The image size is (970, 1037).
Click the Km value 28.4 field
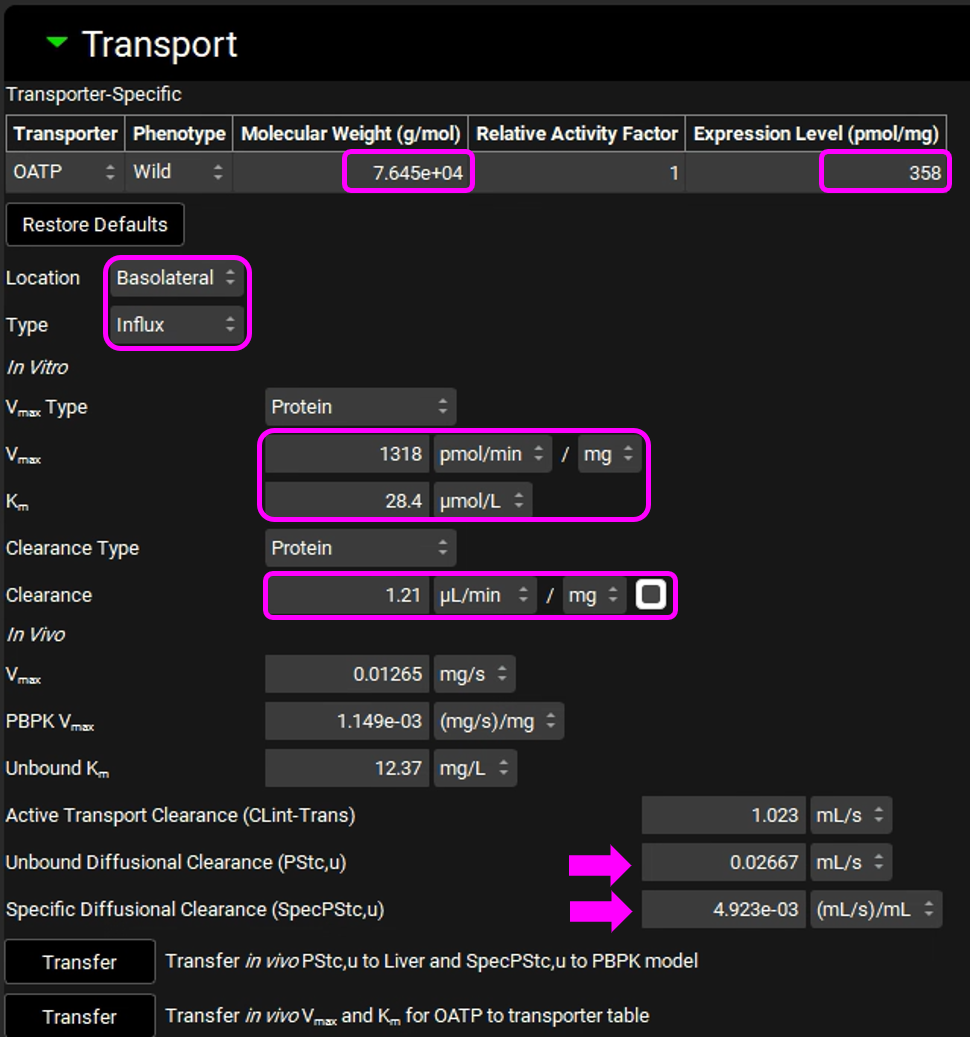[x=347, y=501]
